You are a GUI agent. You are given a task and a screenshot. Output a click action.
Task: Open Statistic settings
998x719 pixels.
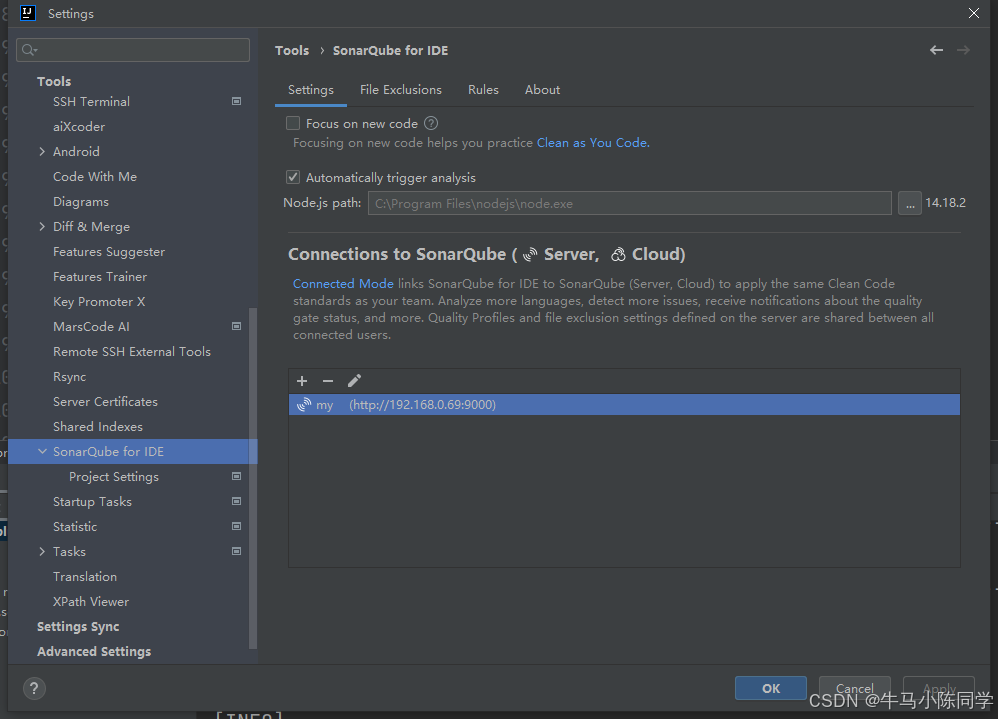pyautogui.click(x=75, y=526)
